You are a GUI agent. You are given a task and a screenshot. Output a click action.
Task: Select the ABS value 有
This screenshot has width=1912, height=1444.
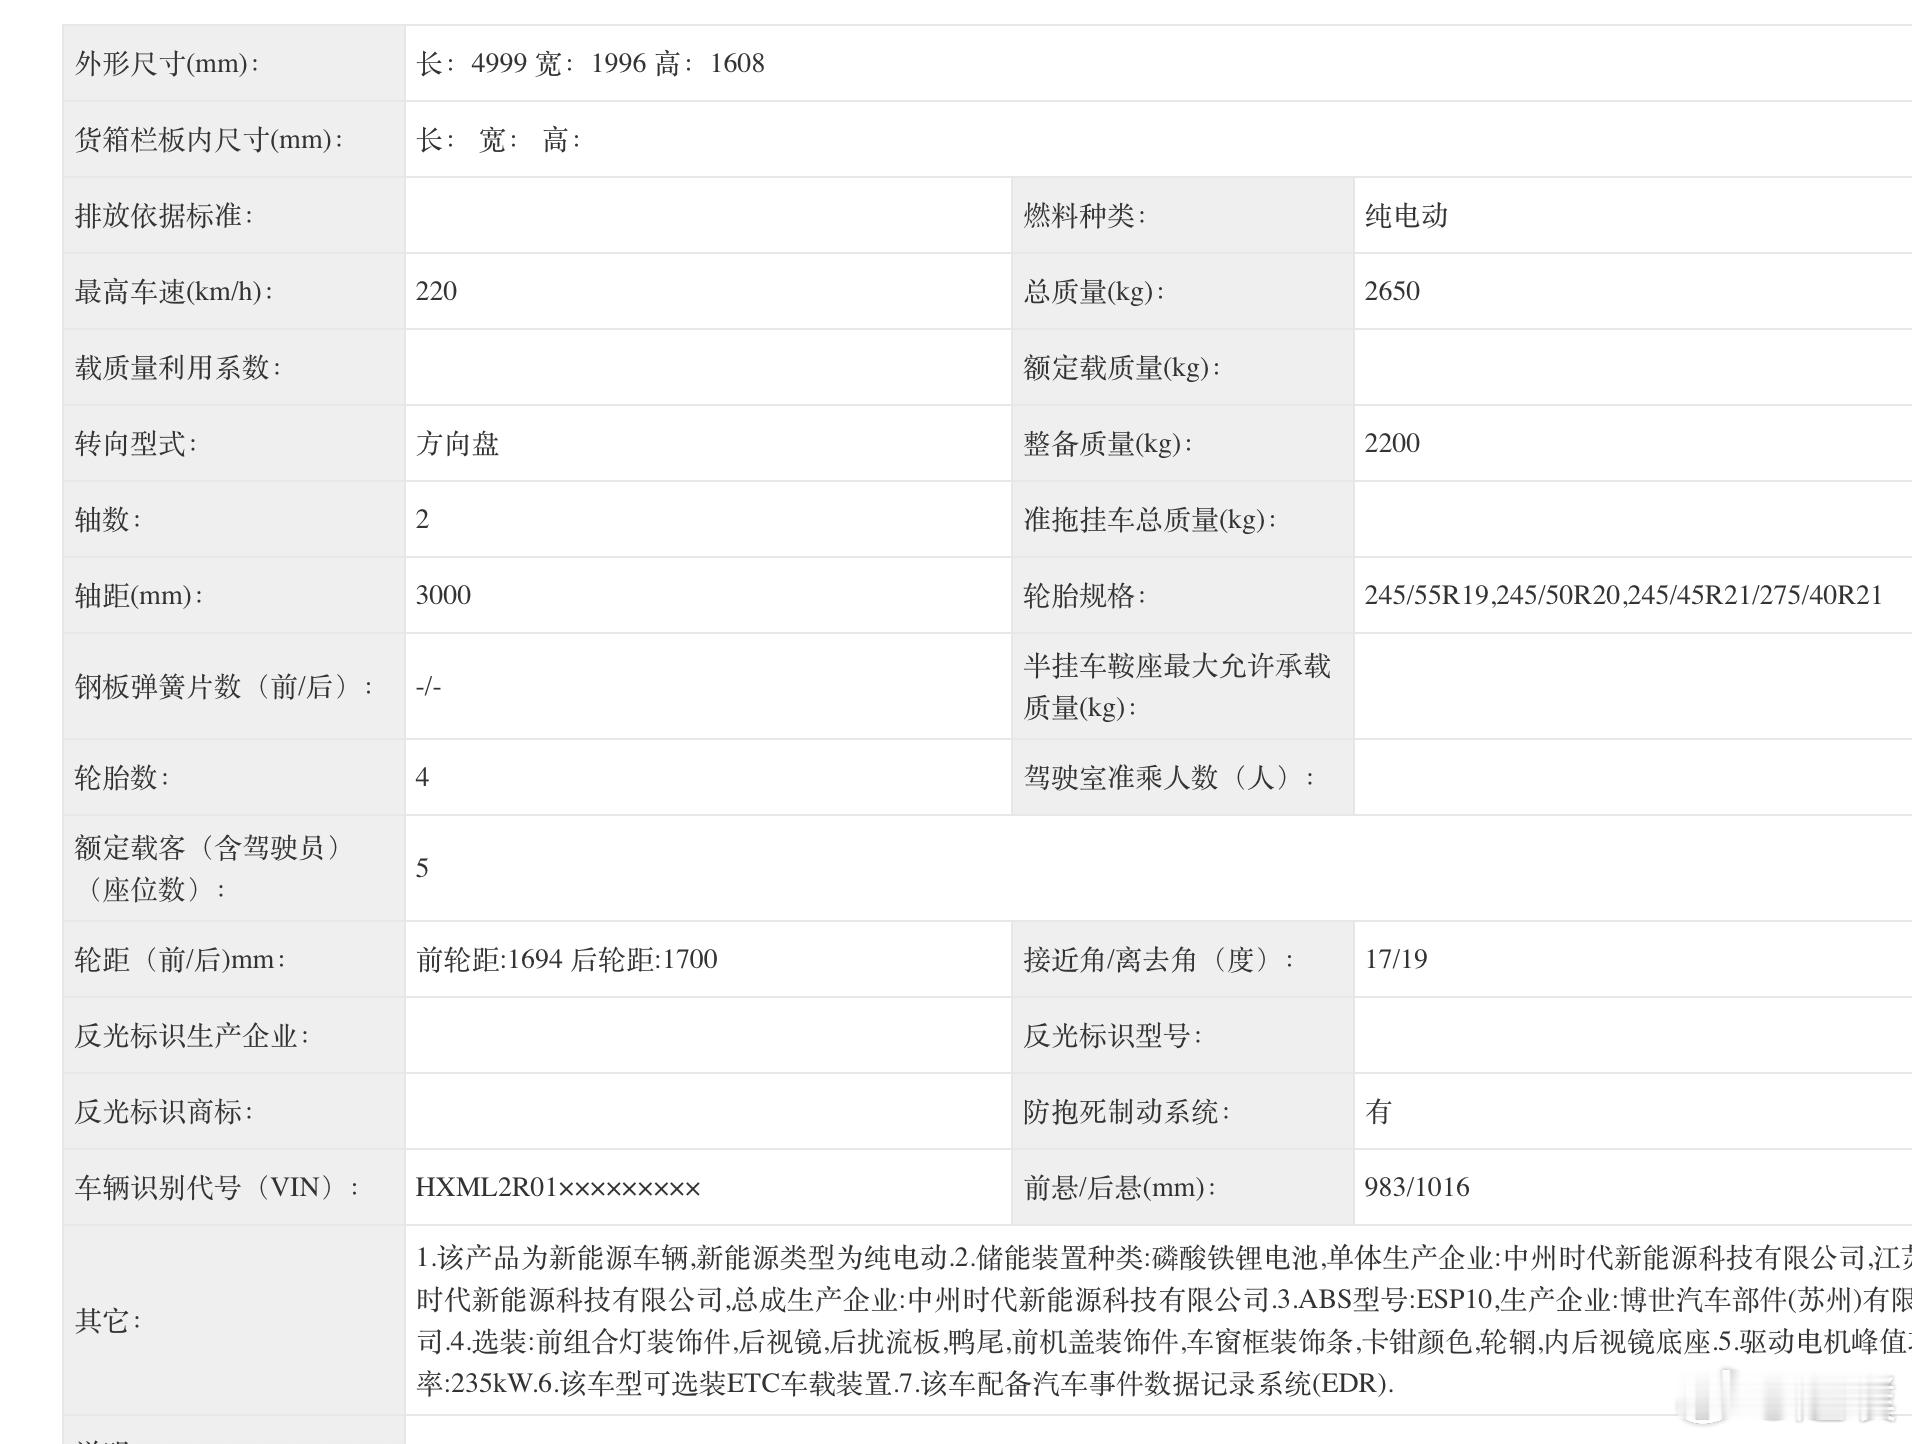[x=1378, y=1111]
